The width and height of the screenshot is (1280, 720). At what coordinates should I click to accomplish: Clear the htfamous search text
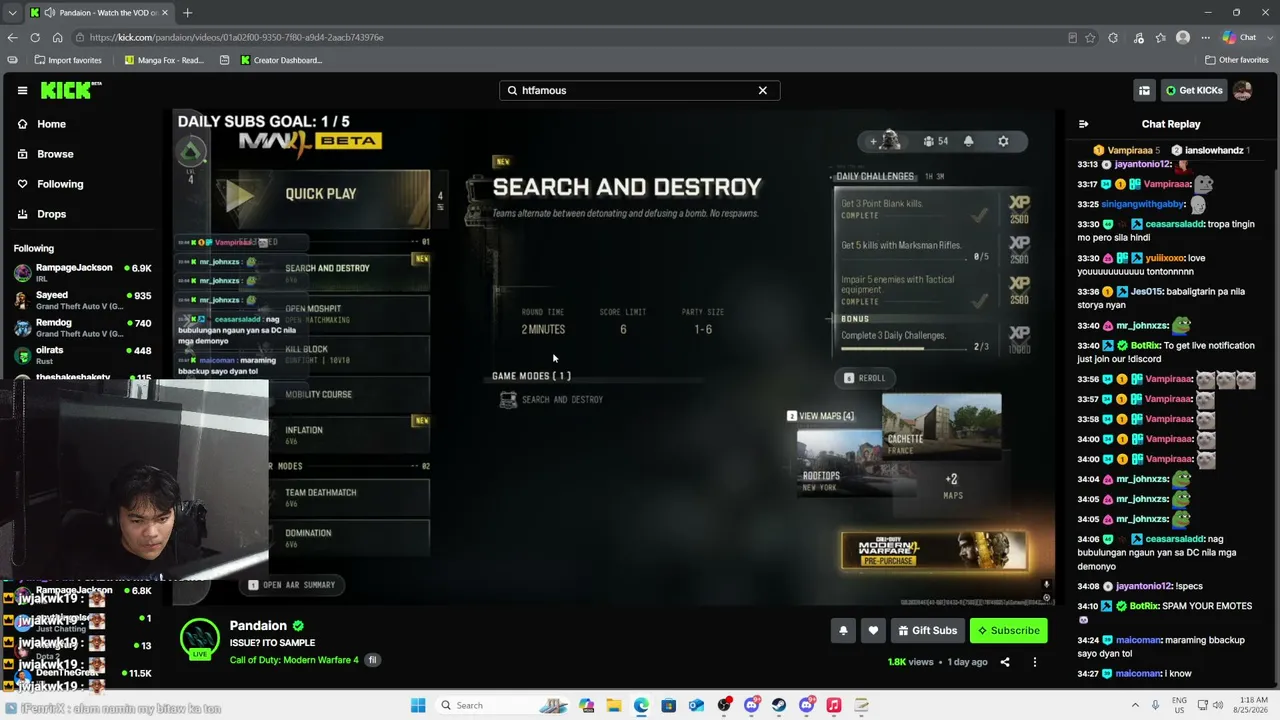762,90
